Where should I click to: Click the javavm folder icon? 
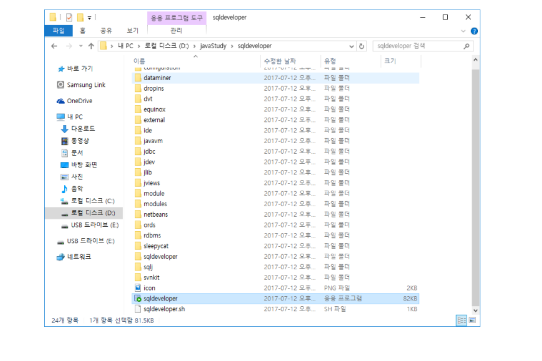(x=138, y=141)
